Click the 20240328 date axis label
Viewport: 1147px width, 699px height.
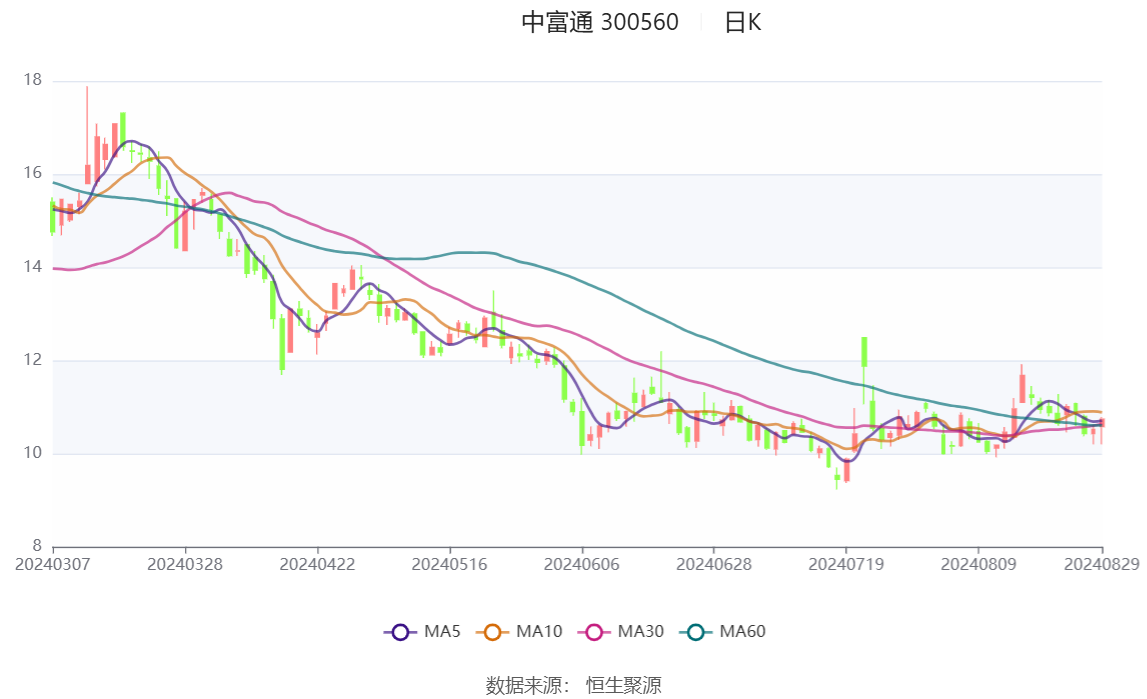tap(185, 564)
